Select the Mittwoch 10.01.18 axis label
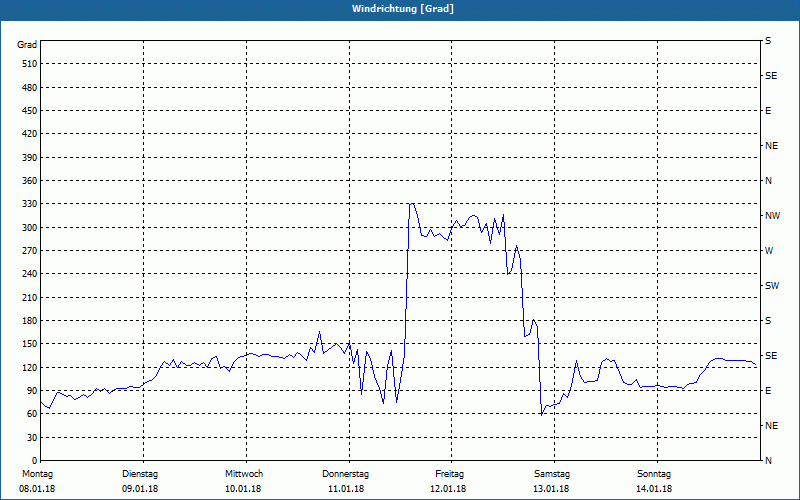The height and width of the screenshot is (500, 800). tap(243, 481)
